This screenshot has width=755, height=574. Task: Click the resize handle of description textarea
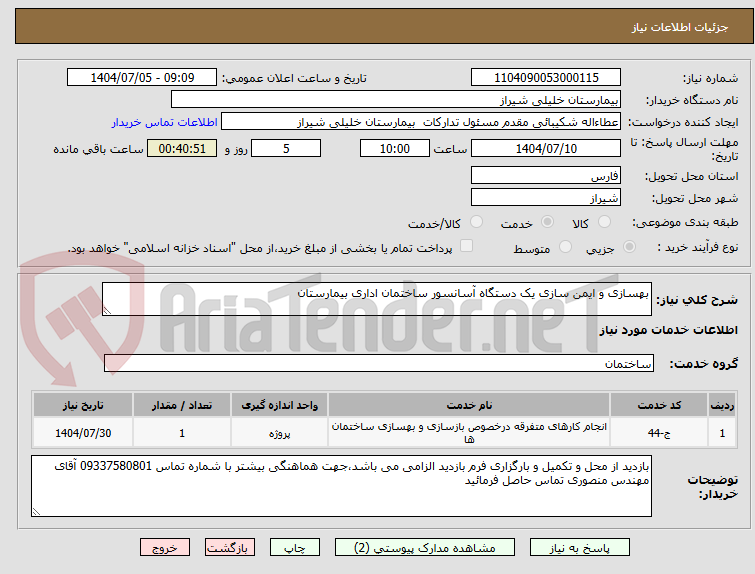107,311
